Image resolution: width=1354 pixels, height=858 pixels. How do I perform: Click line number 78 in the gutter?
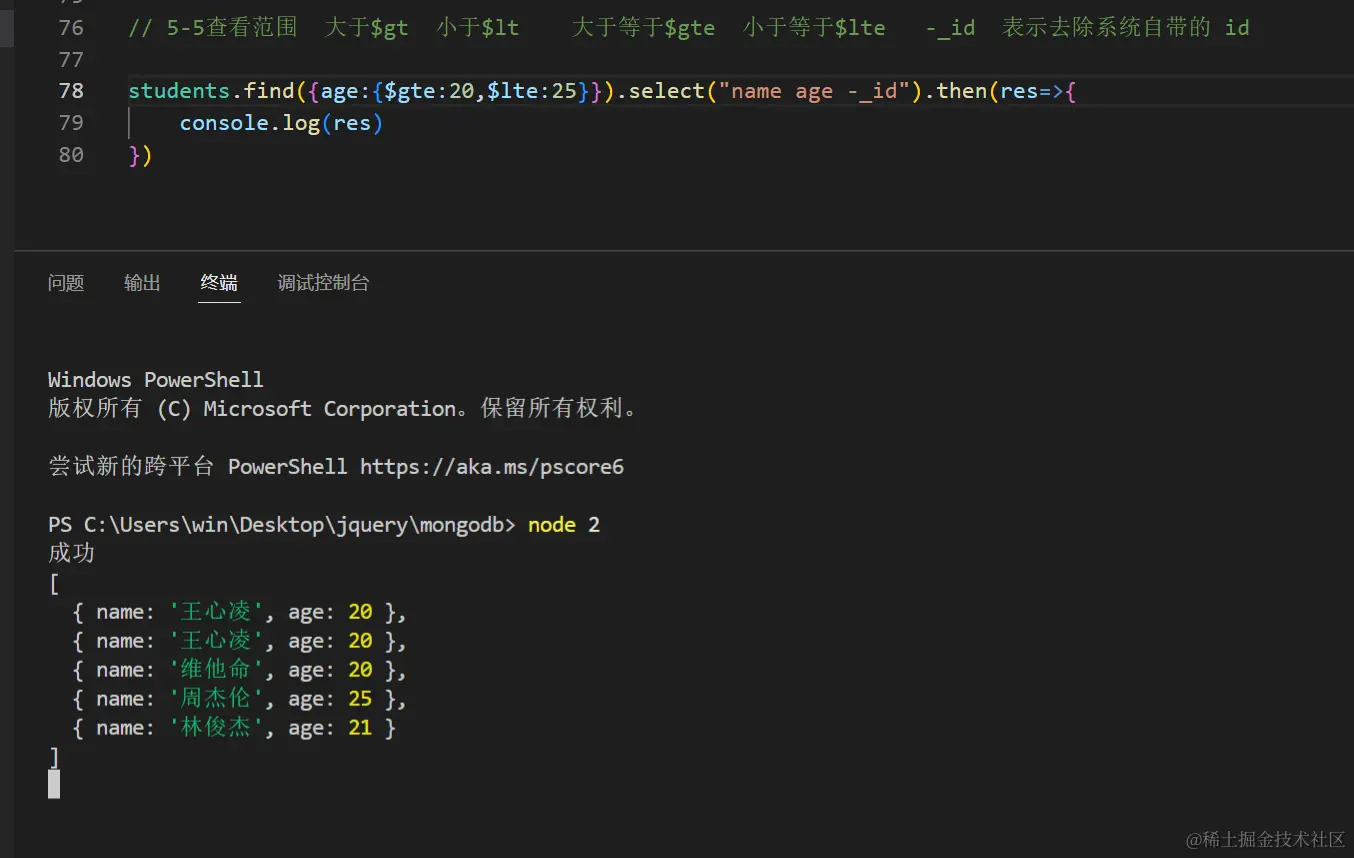[71, 91]
